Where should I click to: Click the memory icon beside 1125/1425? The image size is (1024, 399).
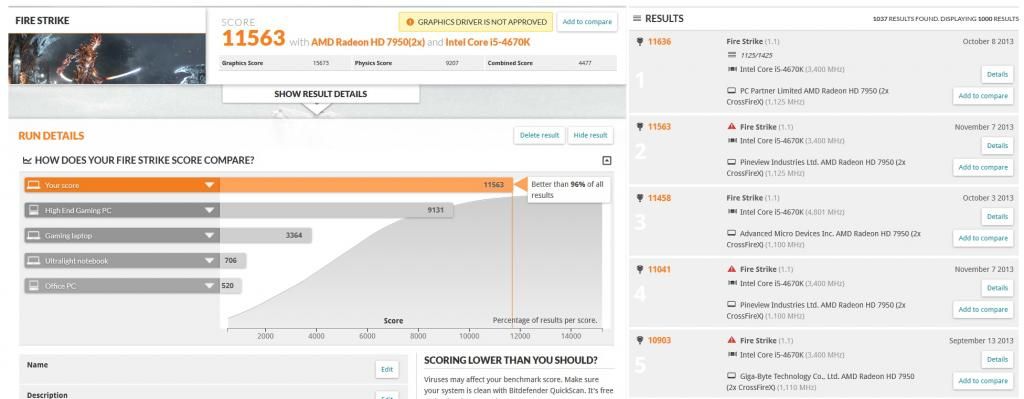pos(731,56)
